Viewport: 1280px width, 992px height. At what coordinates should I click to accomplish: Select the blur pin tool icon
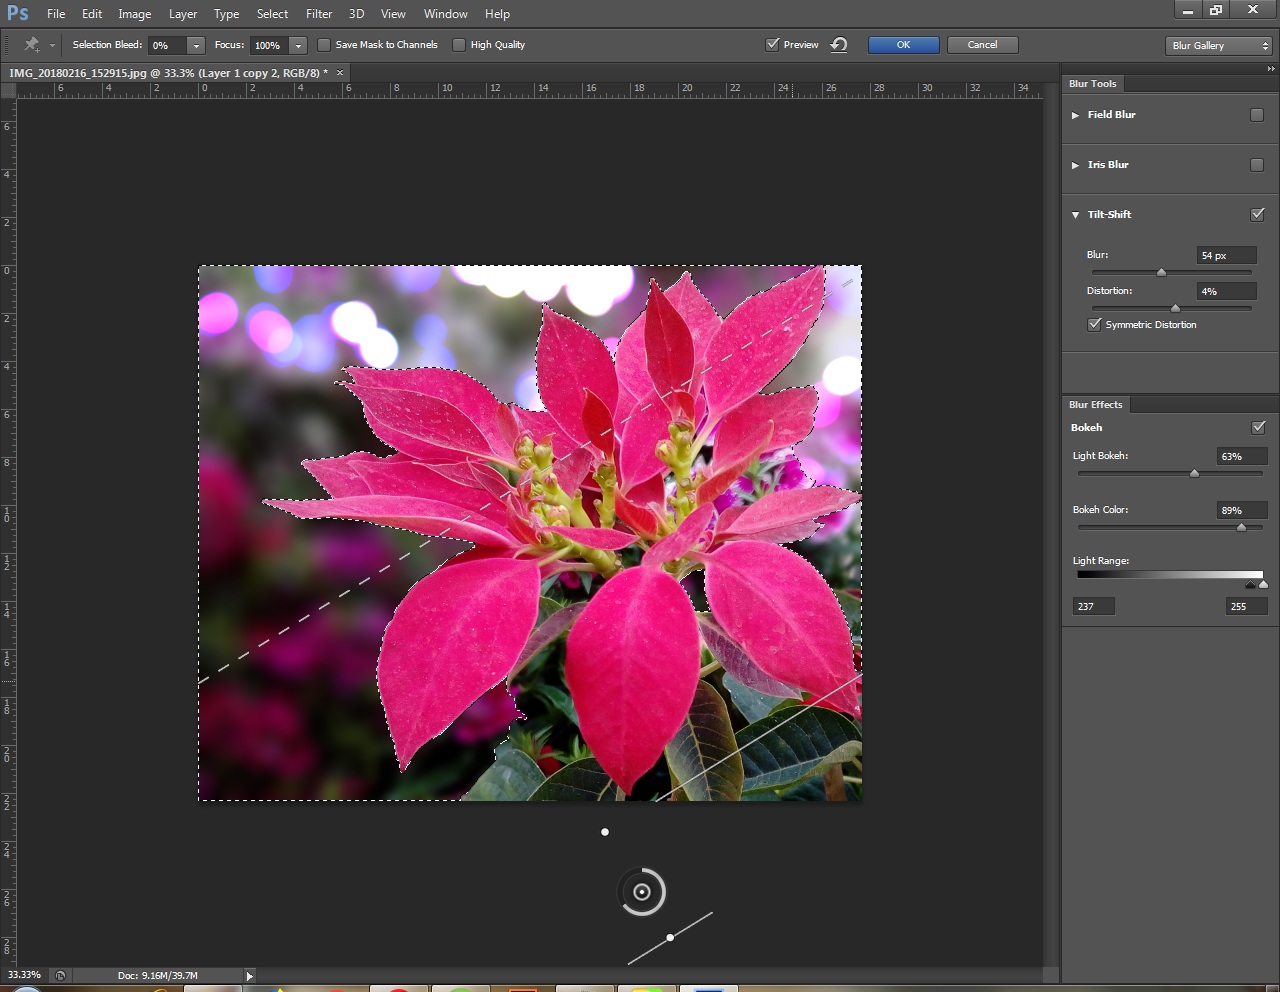click(32, 45)
